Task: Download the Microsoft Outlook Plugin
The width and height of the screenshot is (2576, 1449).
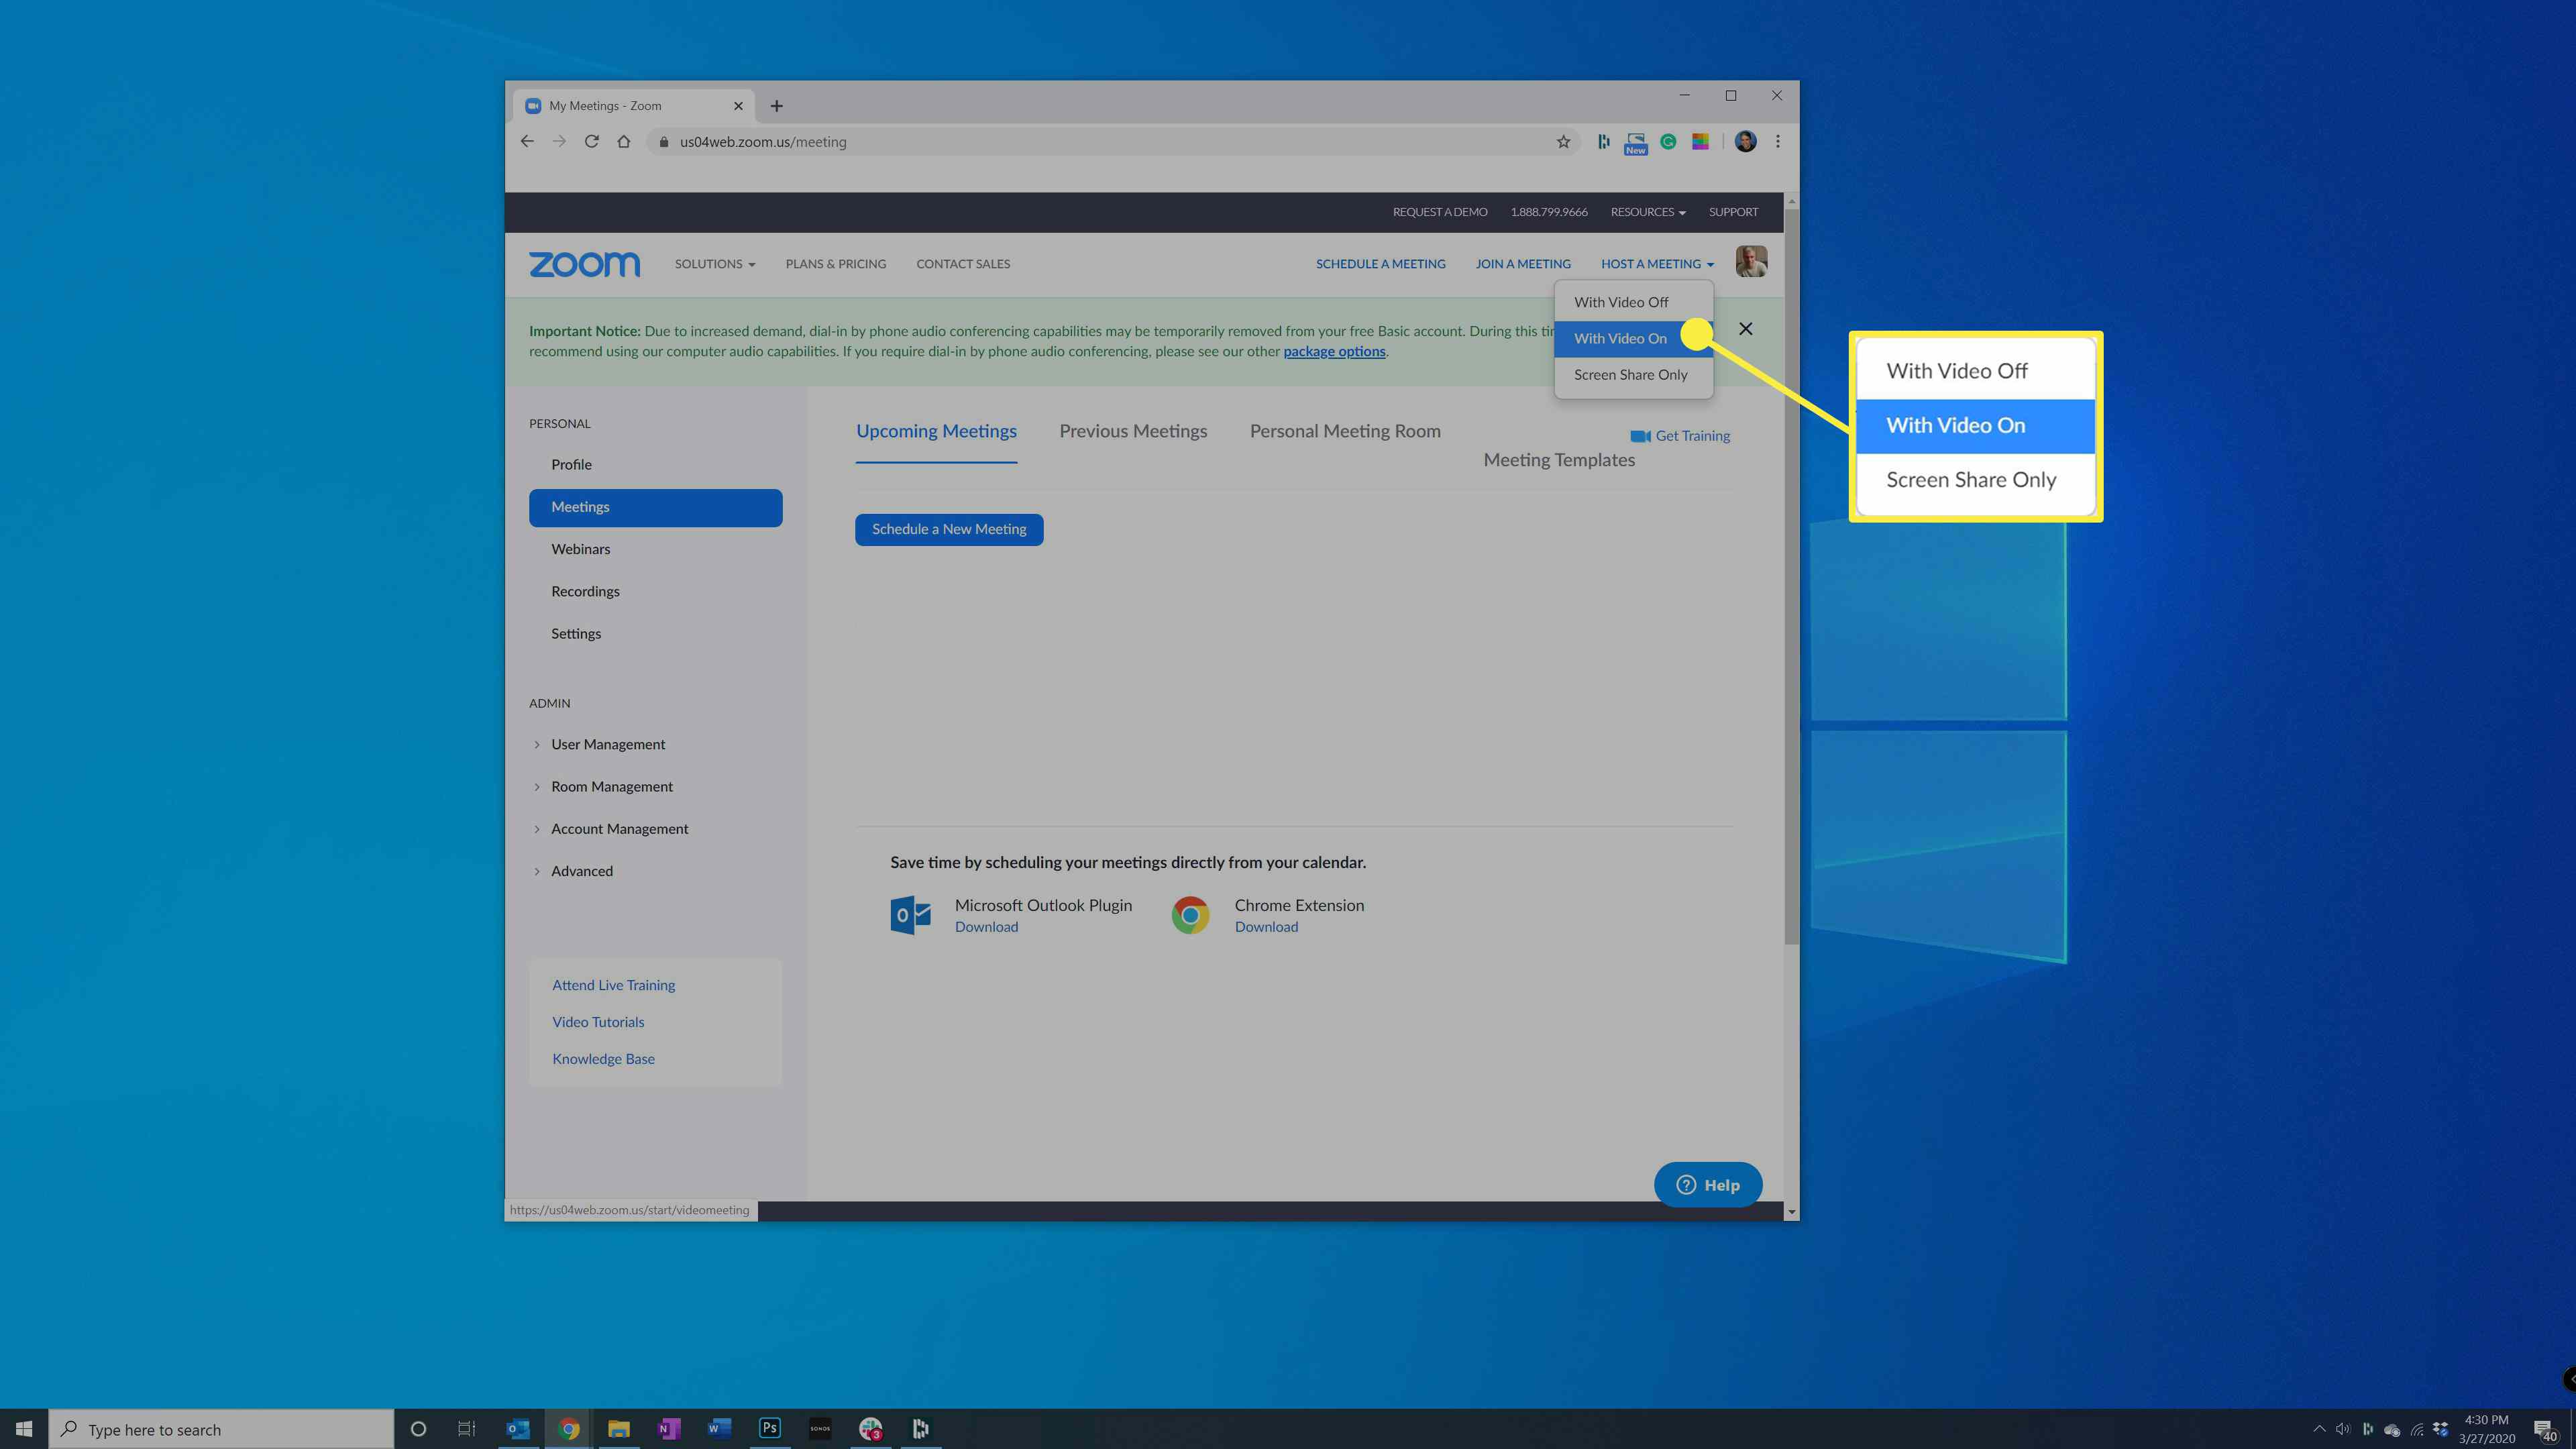Action: pyautogui.click(x=986, y=927)
